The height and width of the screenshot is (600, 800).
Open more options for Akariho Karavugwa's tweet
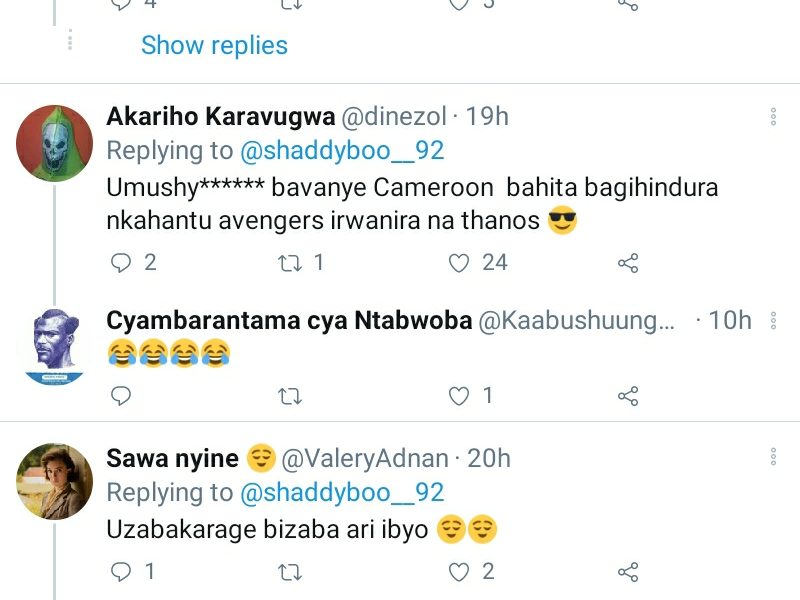(773, 117)
